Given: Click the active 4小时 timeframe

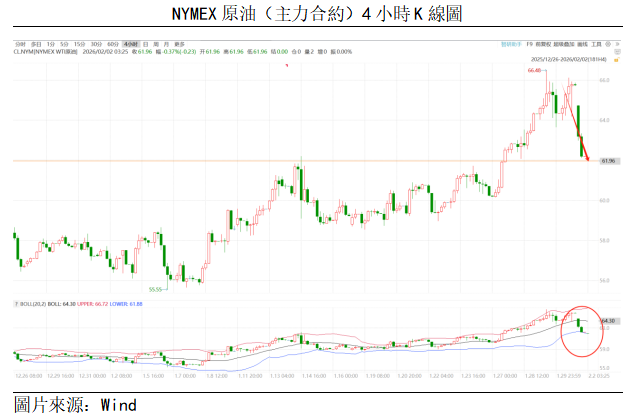Looking at the screenshot, I should 130,44.
